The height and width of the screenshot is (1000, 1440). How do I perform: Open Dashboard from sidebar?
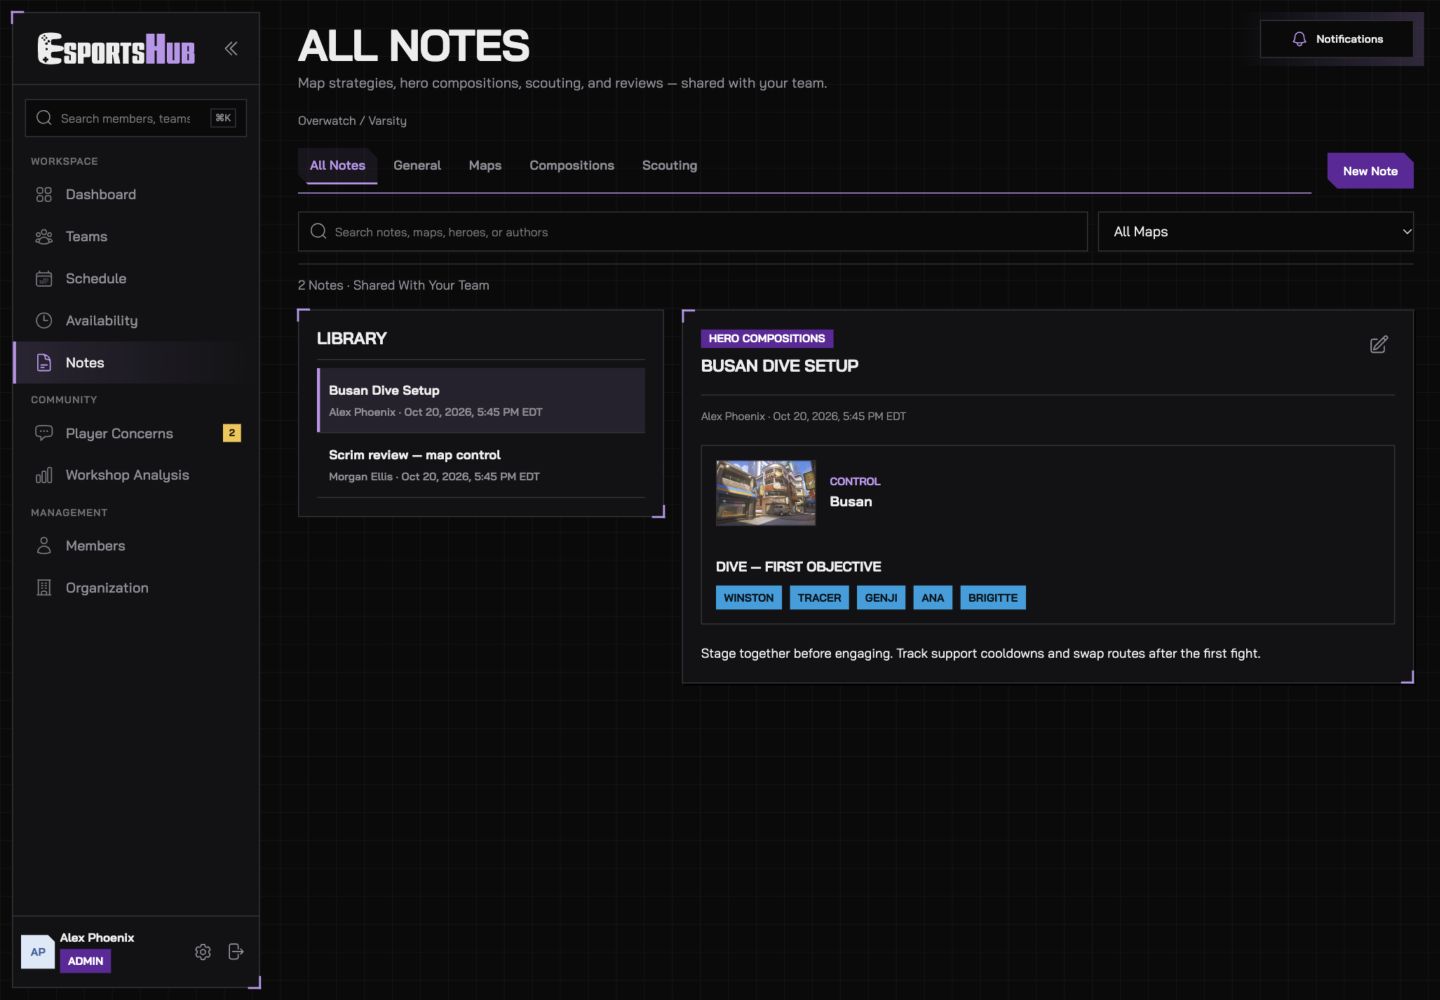tap(136, 194)
